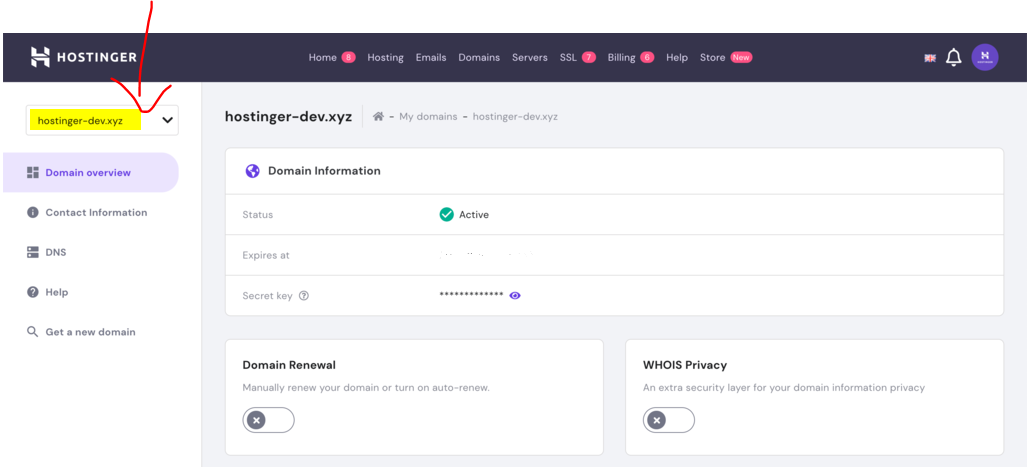Click My domains breadcrumb link
This screenshot has width=1033, height=470.
click(x=428, y=117)
